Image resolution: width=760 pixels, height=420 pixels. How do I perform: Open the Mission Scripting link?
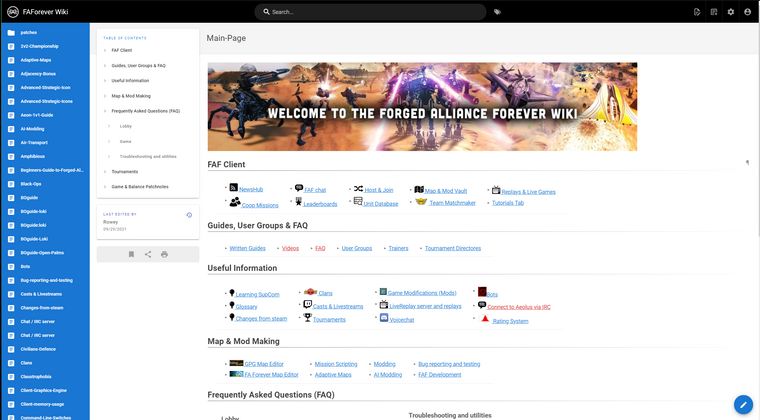[336, 364]
